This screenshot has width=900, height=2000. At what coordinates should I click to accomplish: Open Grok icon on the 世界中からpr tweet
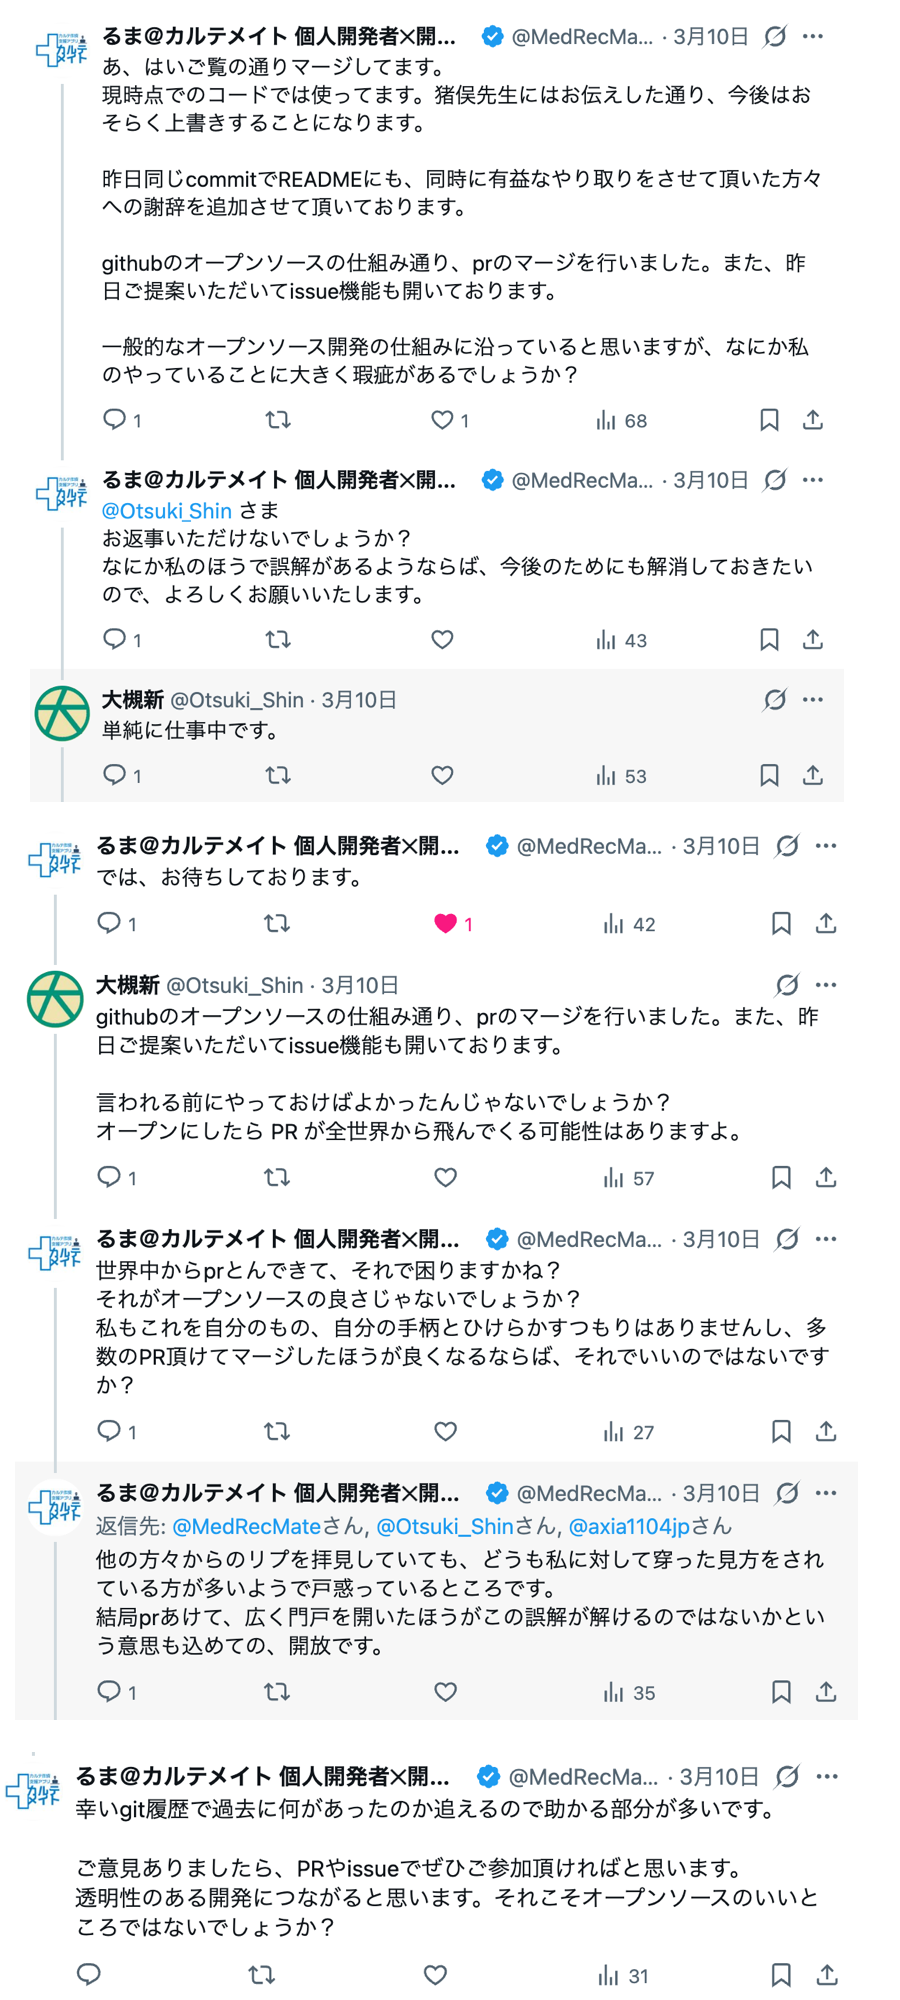coord(788,1239)
